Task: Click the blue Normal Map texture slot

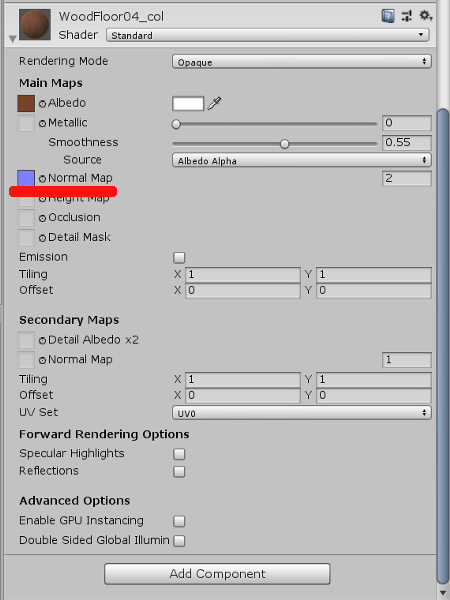Action: click(26, 179)
